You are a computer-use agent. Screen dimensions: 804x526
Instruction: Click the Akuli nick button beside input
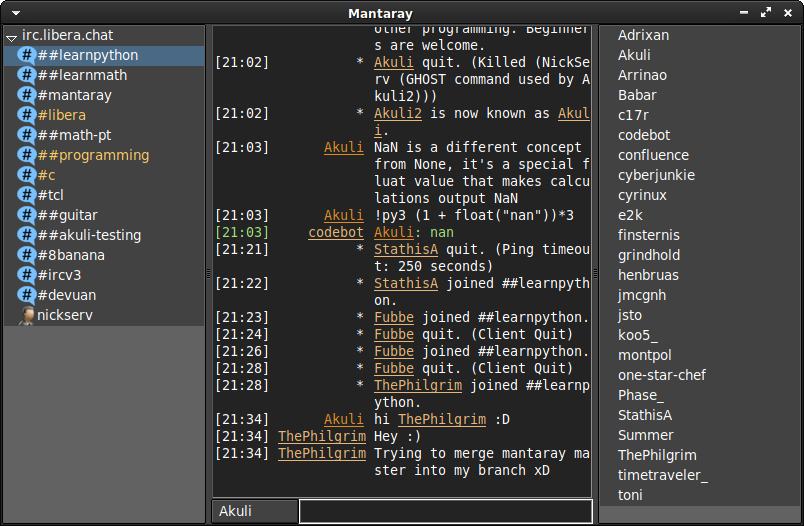[254, 511]
